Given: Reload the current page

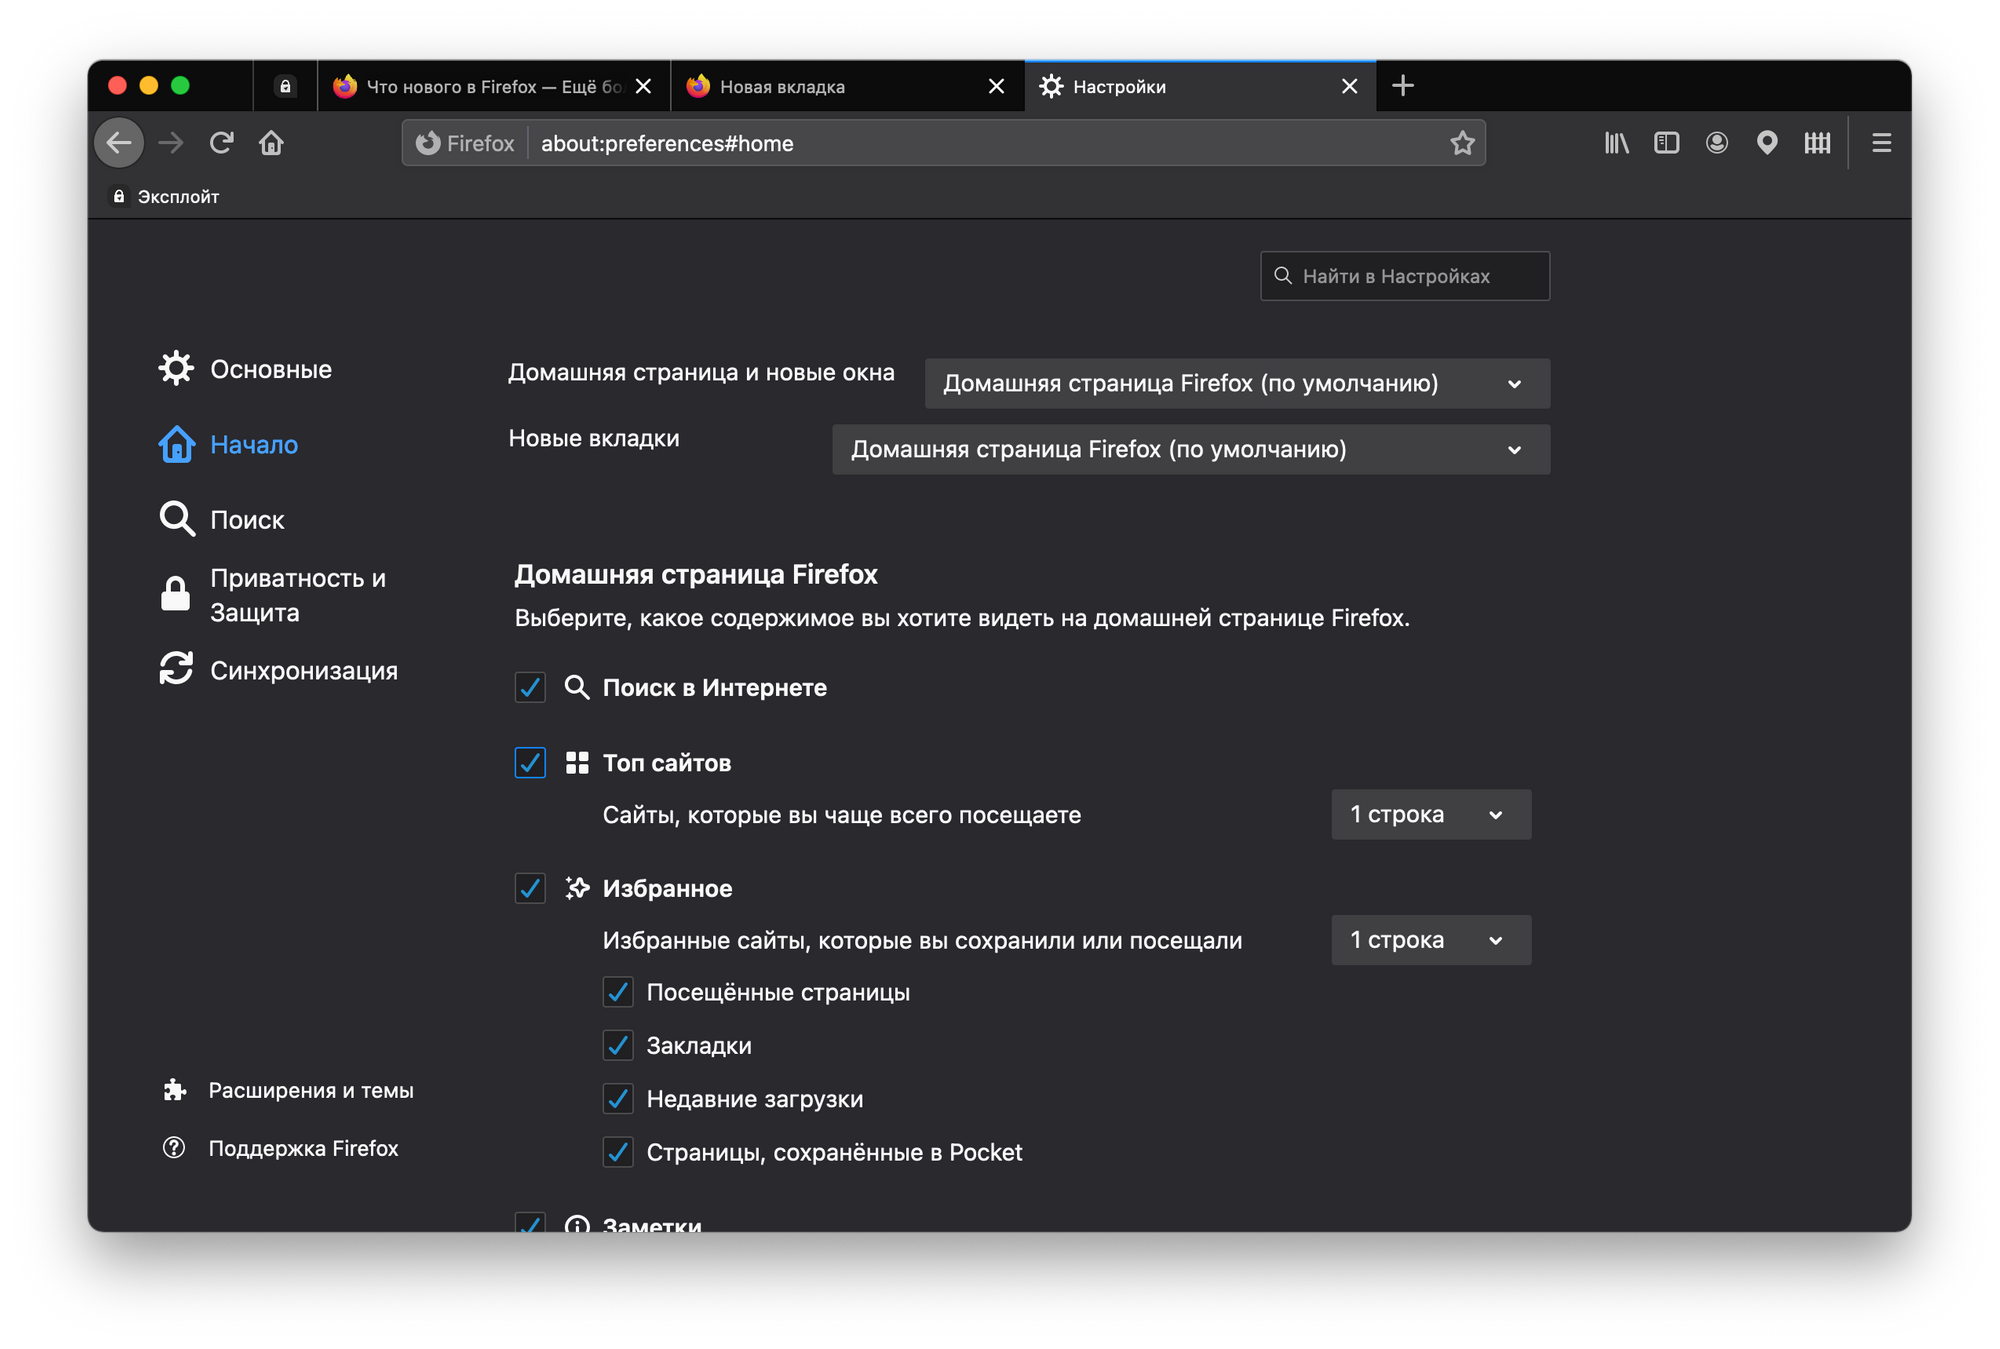Looking at the screenshot, I should click(x=221, y=143).
